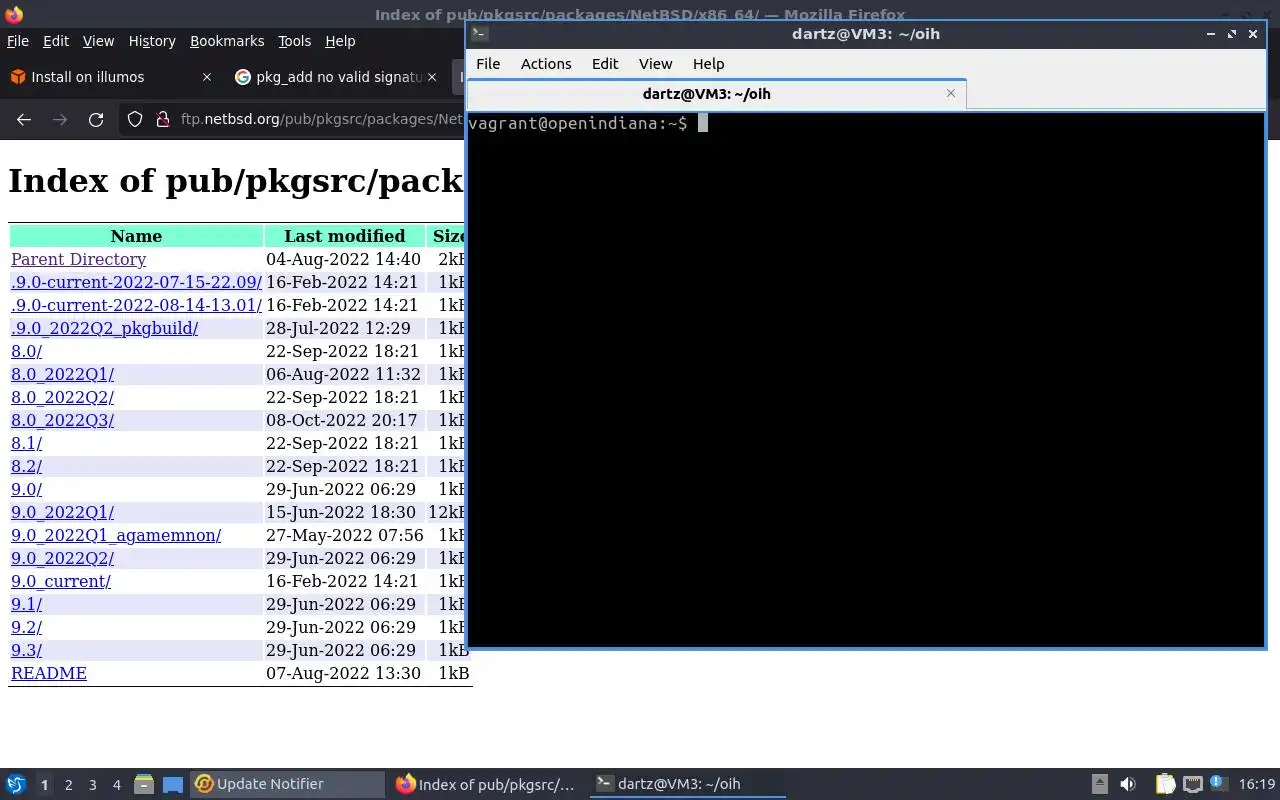Image resolution: width=1280 pixels, height=800 pixels.
Task: Open the 8.0_2022Q1/ directory link
Action: tap(62, 374)
